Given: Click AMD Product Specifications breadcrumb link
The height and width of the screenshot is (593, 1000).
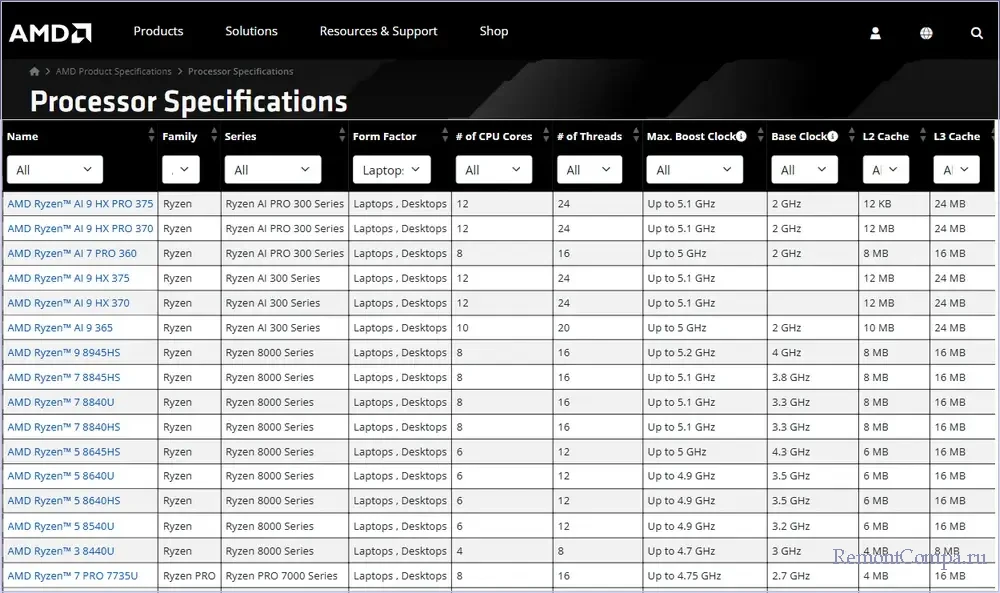Looking at the screenshot, I should [114, 72].
